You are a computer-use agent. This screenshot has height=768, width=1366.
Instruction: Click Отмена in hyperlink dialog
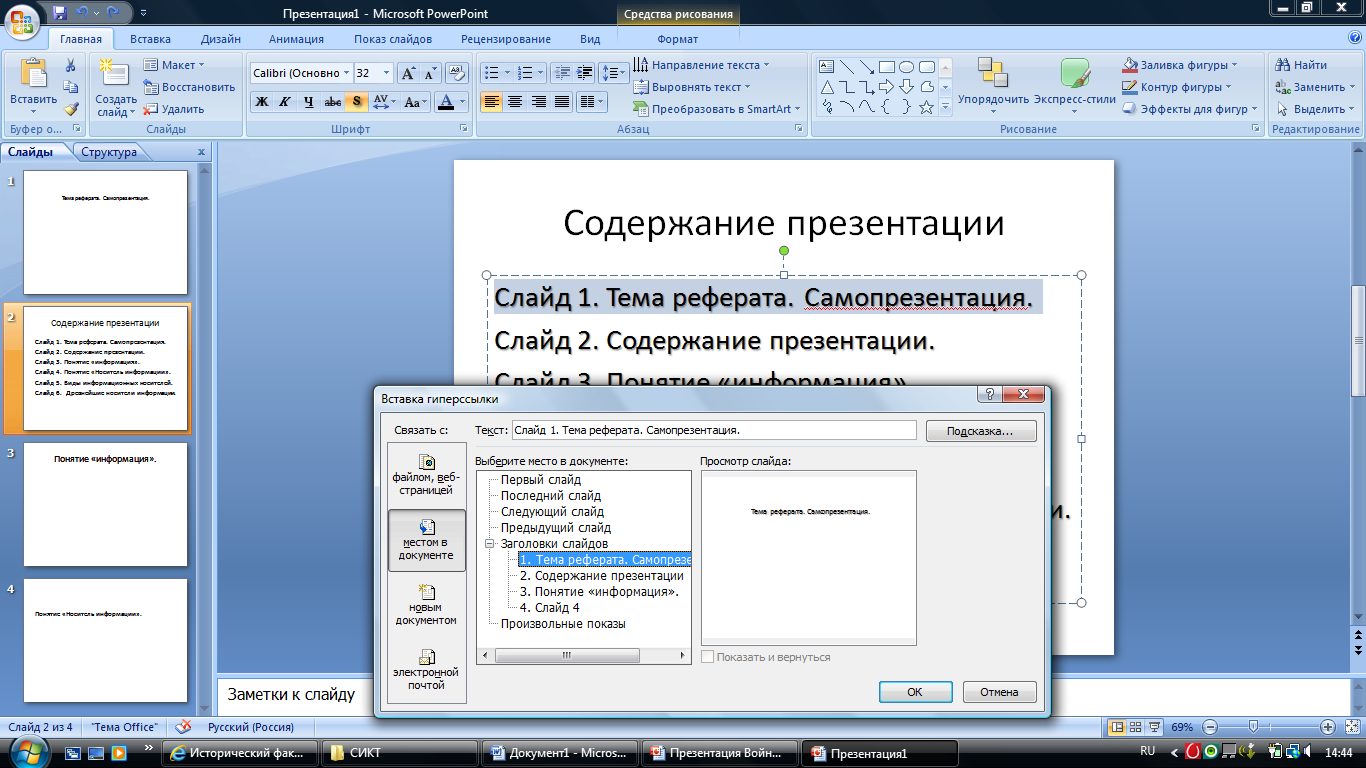pos(999,691)
